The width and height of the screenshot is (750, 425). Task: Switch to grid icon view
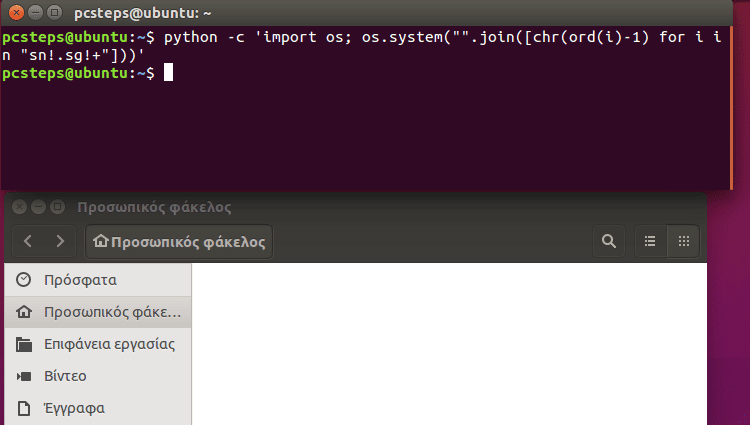(x=684, y=241)
